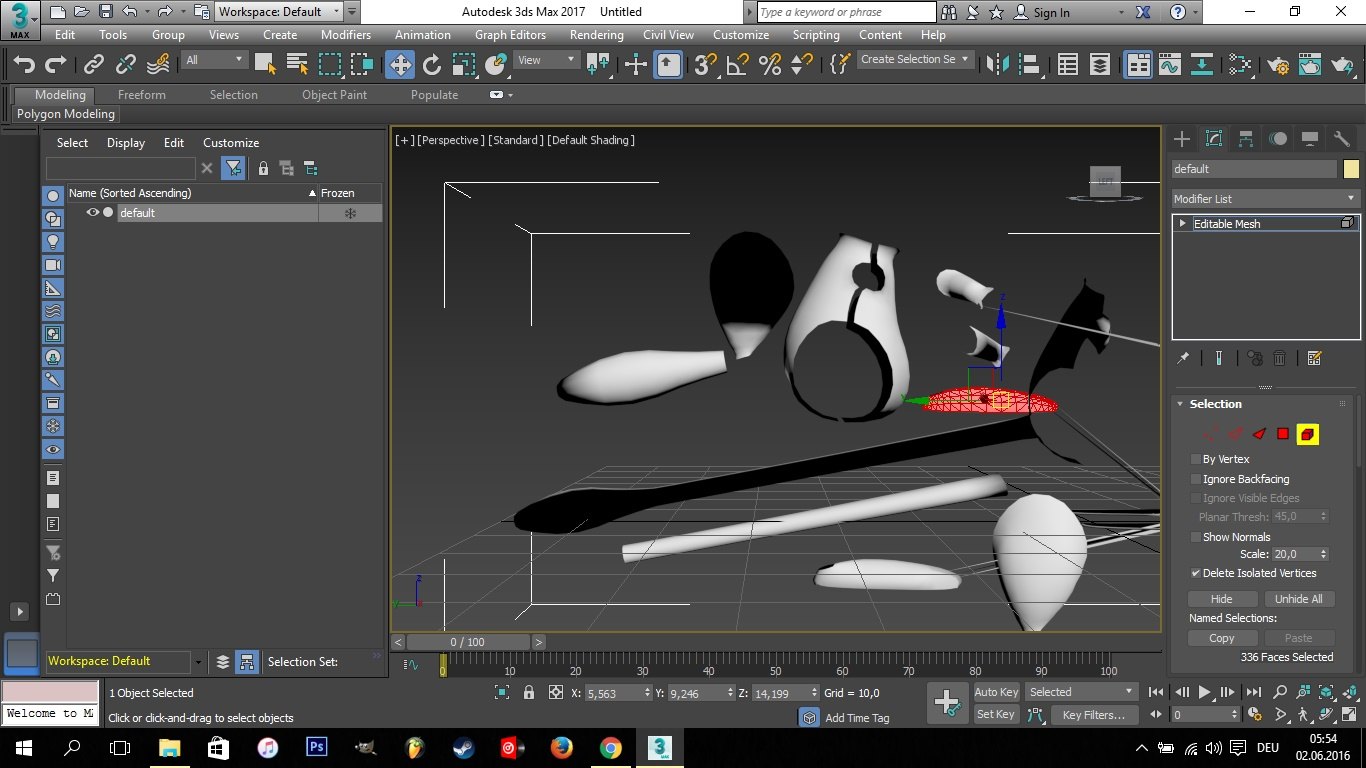Screen dimensions: 1366x768
Task: Switch to the Create command panel
Action: click(x=1182, y=139)
